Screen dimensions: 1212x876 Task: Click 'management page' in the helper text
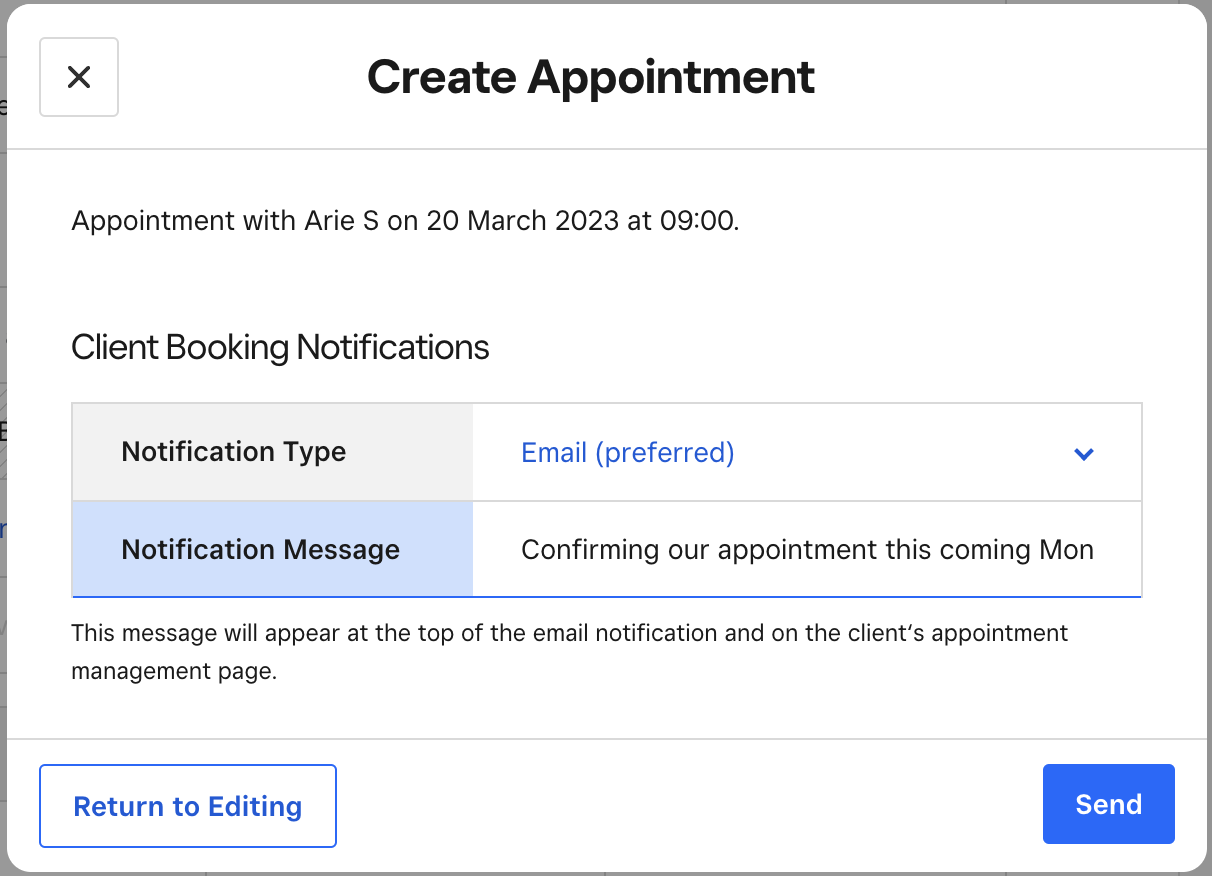coord(172,672)
